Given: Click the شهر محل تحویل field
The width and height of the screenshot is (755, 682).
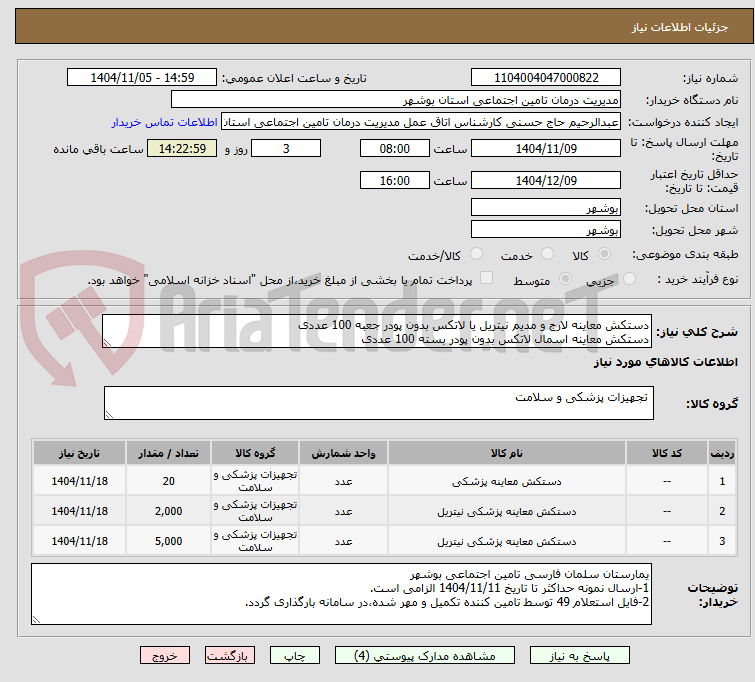Looking at the screenshot, I should 546,230.
